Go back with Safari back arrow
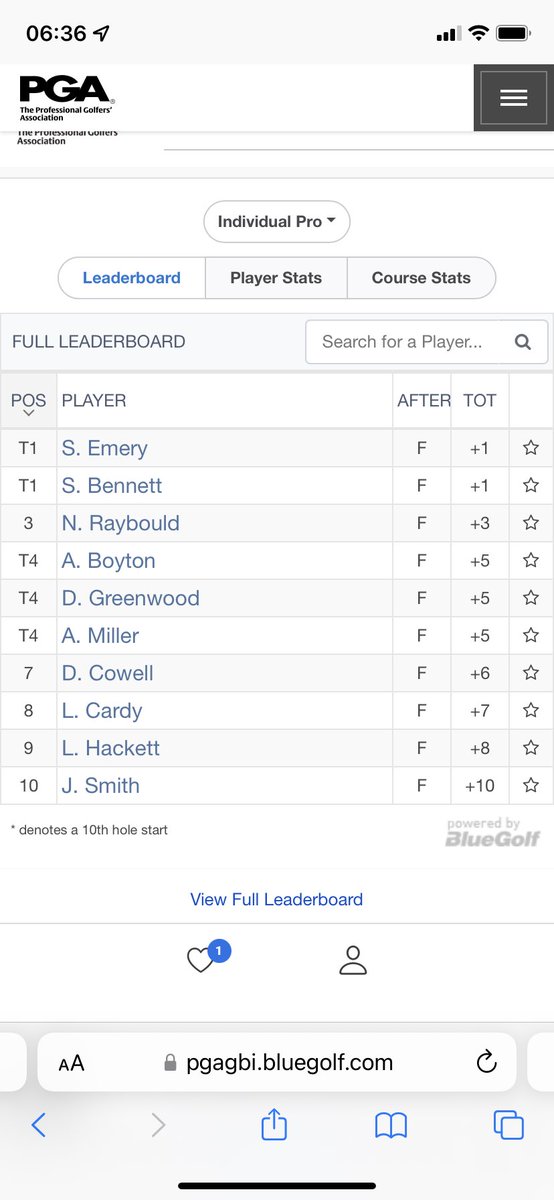This screenshot has width=554, height=1200. click(x=38, y=1125)
